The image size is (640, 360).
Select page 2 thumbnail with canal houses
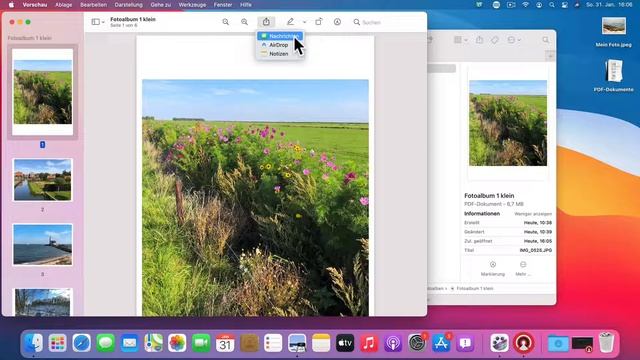(x=42, y=180)
